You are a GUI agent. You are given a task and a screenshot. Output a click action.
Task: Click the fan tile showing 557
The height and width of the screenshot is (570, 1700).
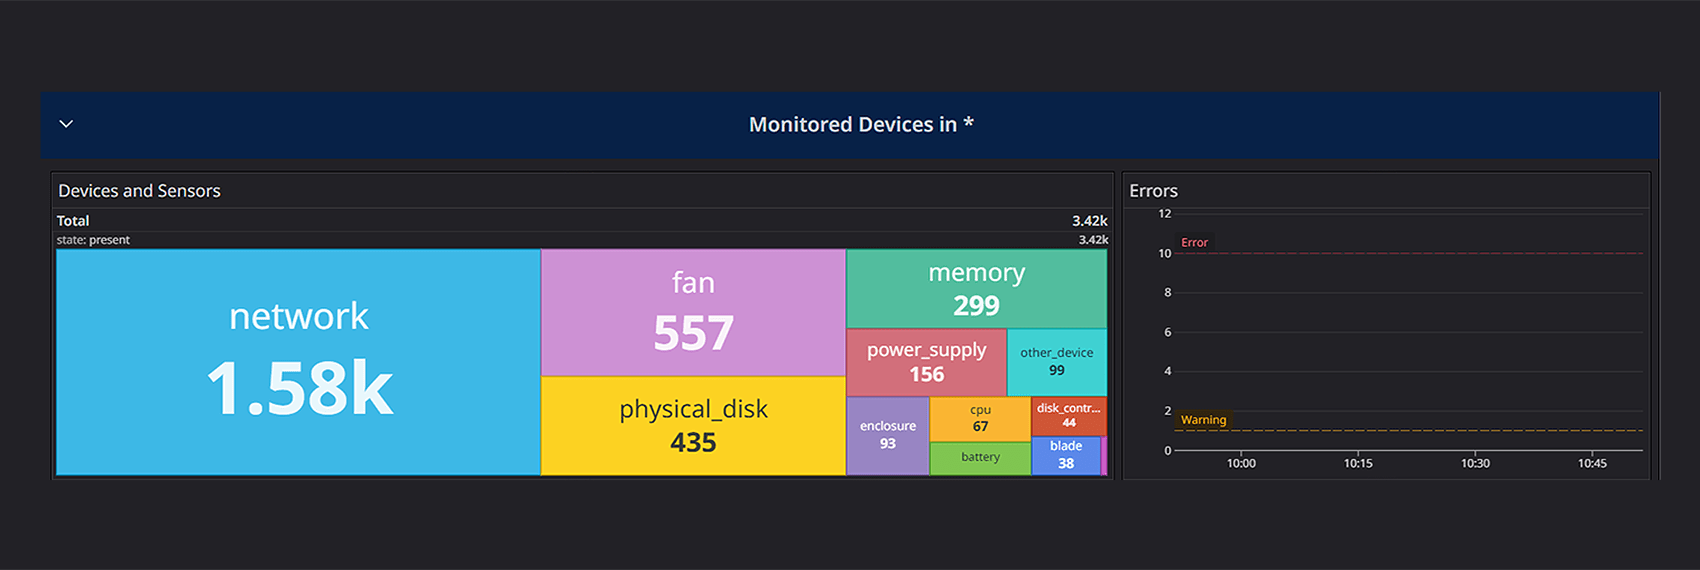tap(693, 312)
